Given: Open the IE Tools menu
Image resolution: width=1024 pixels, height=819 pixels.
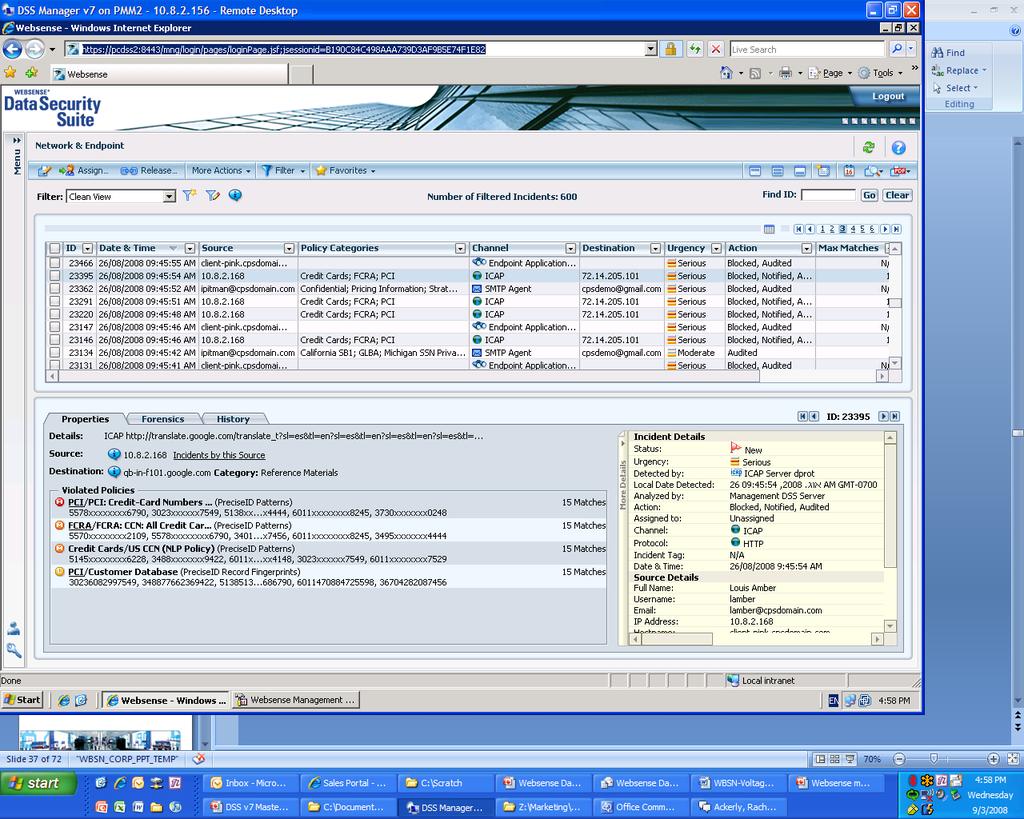Looking at the screenshot, I should (880, 73).
